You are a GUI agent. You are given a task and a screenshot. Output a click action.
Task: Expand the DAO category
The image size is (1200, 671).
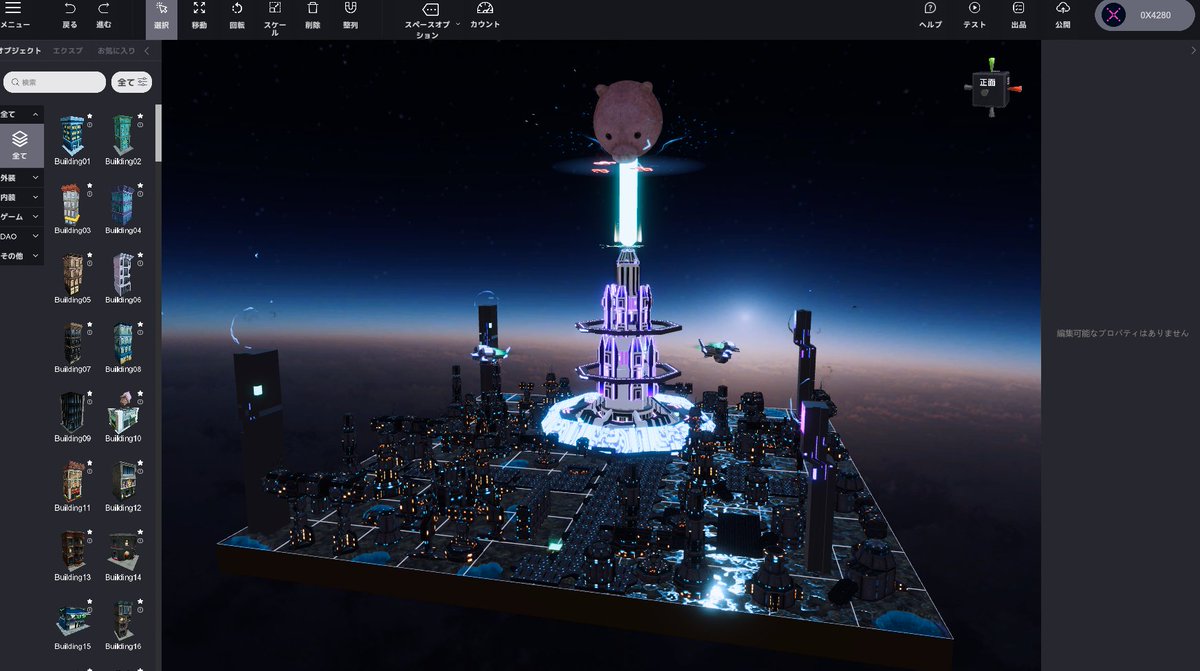point(22,236)
